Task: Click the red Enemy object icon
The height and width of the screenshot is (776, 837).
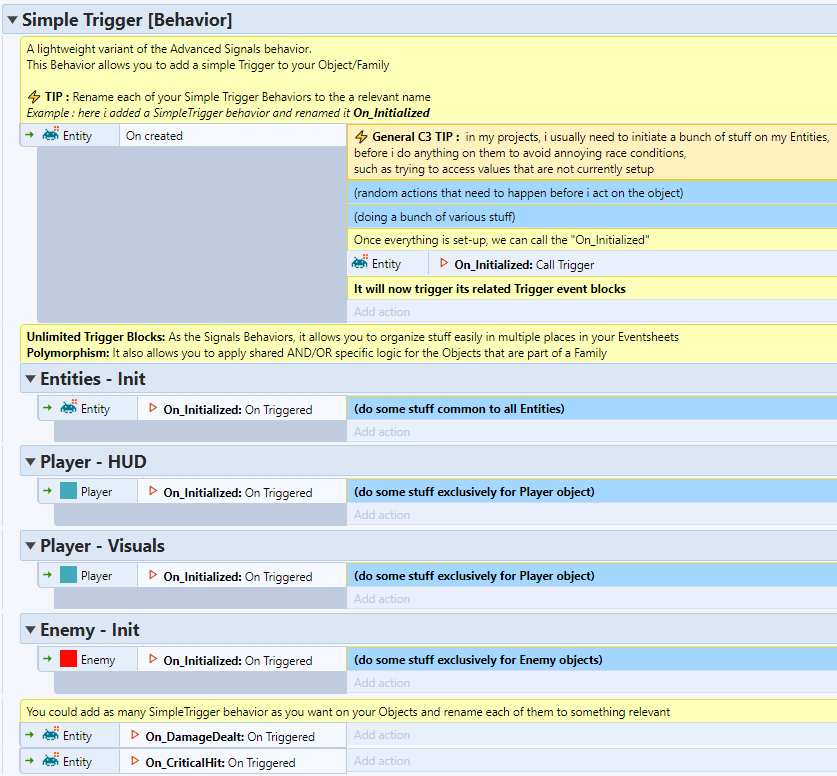Action: 68,659
